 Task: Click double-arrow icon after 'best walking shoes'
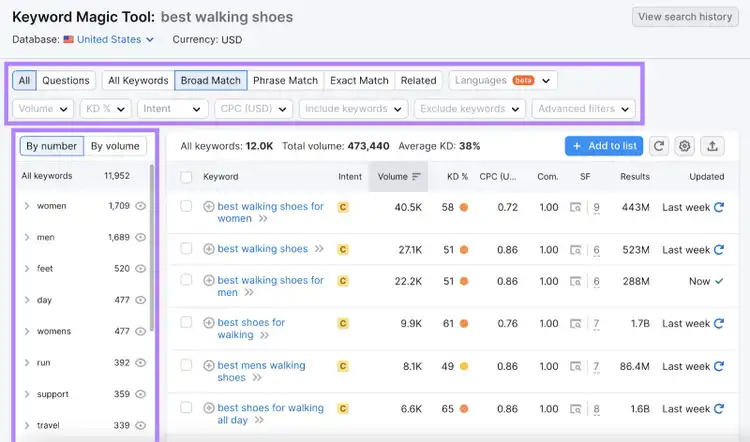(x=319, y=249)
